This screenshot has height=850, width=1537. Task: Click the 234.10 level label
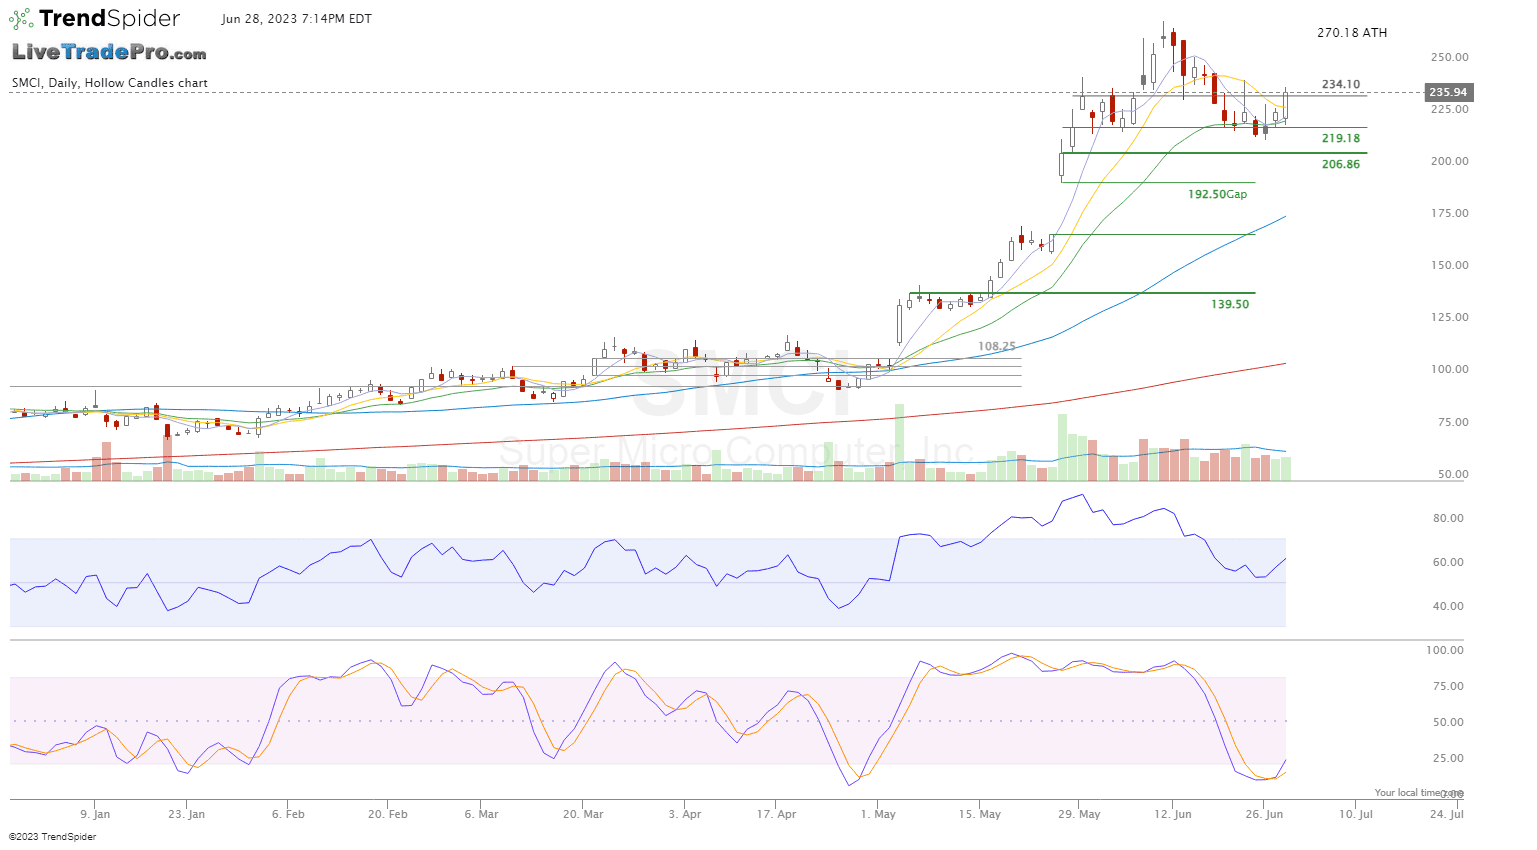[x=1341, y=85]
